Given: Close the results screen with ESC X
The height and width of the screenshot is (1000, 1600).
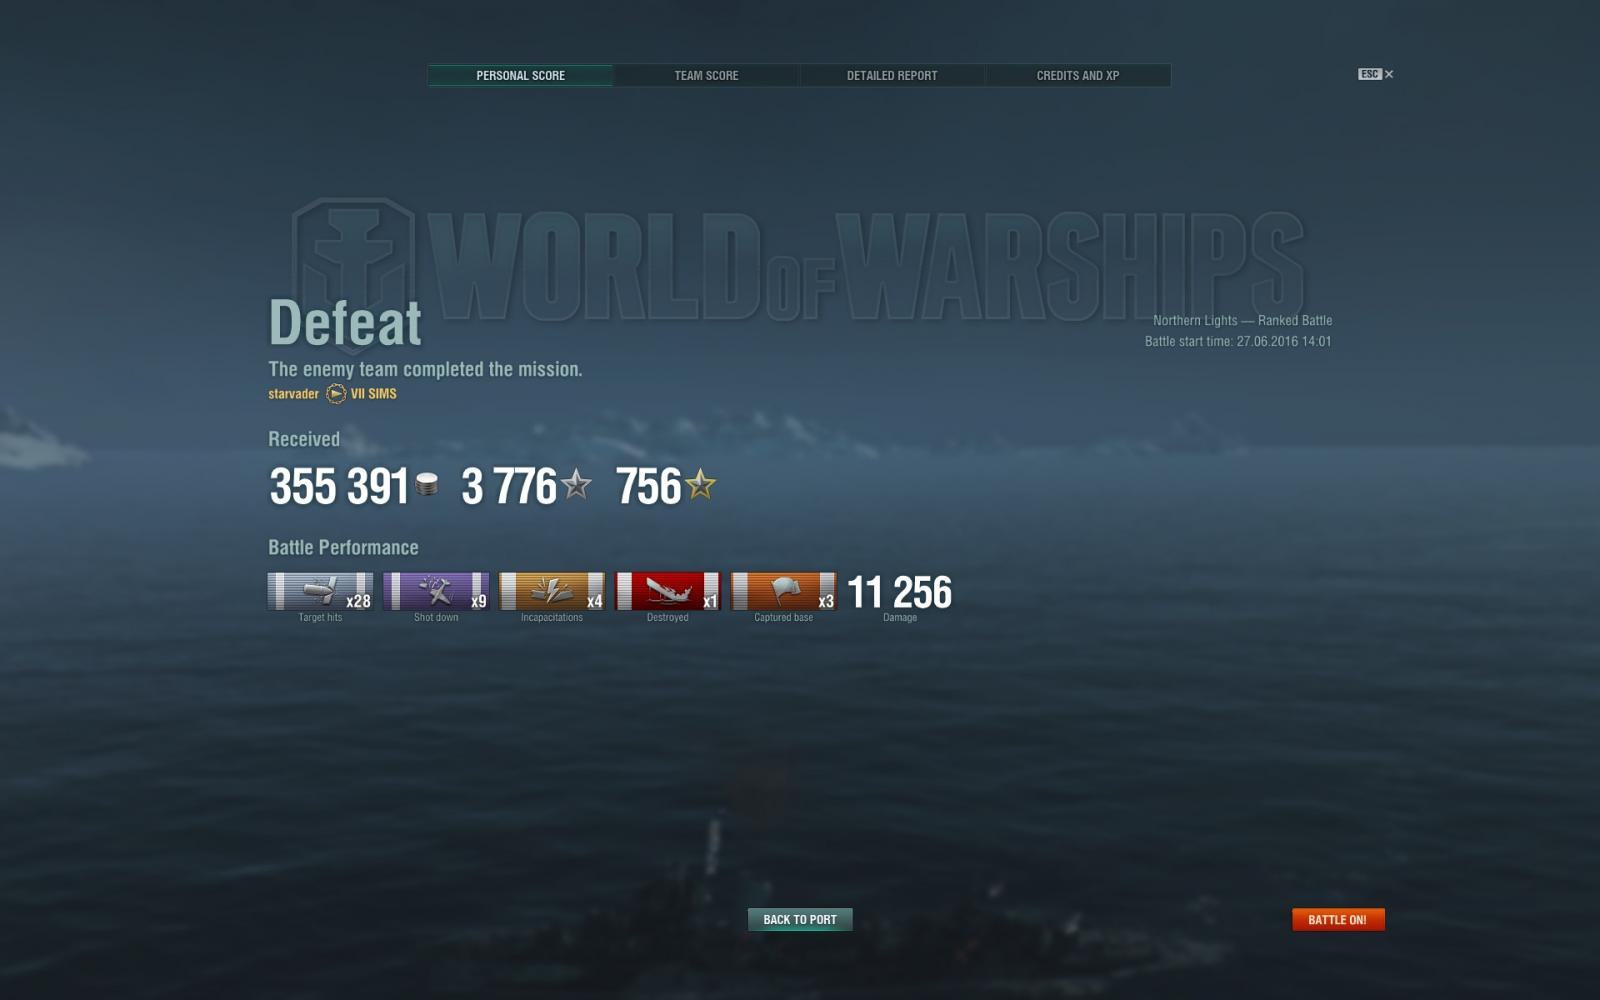Looking at the screenshot, I should (1376, 74).
